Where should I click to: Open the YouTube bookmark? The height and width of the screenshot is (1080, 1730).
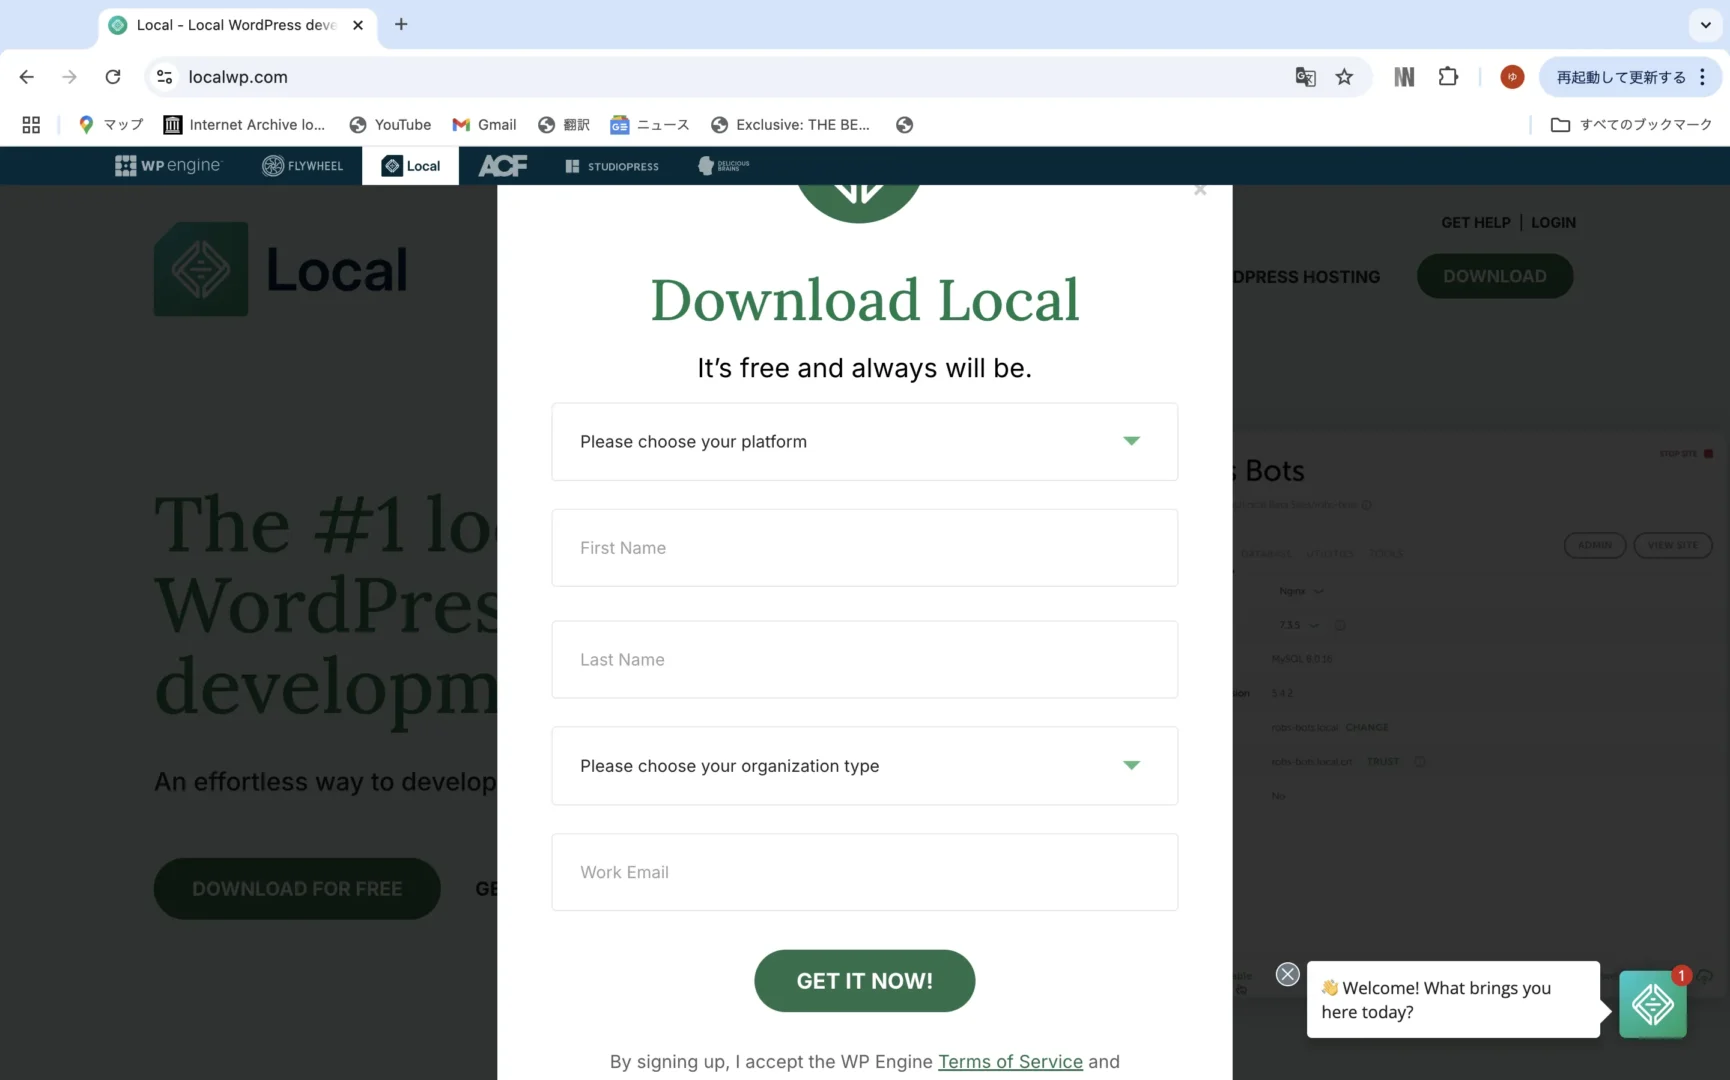390,125
